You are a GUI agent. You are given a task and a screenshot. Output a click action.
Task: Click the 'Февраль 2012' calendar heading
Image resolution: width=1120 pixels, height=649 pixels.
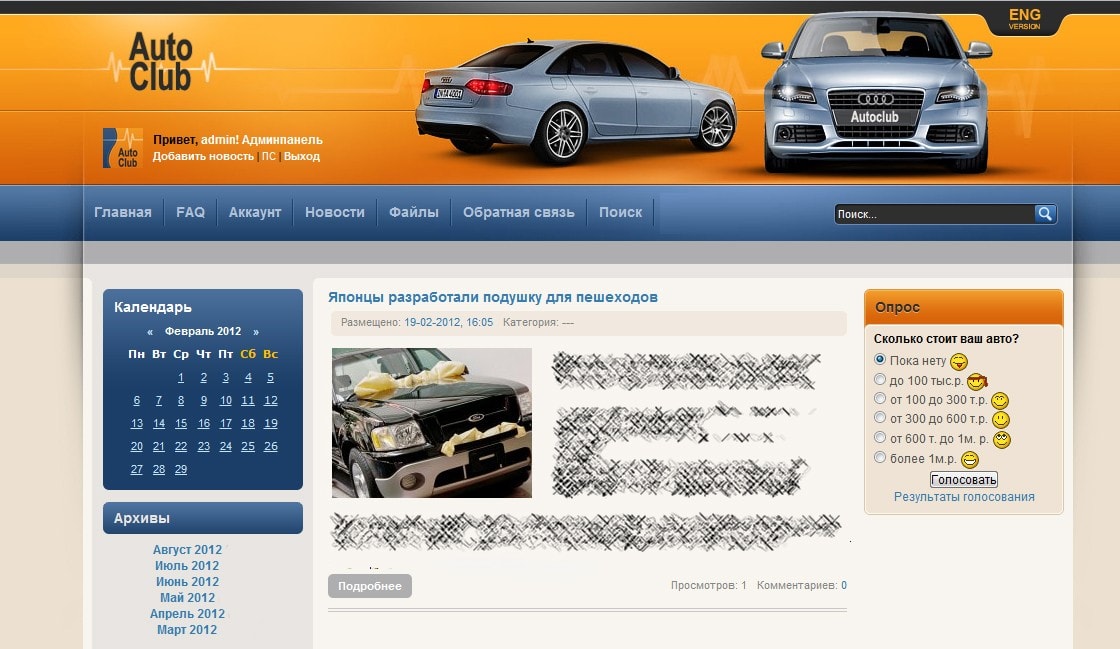[x=203, y=331]
